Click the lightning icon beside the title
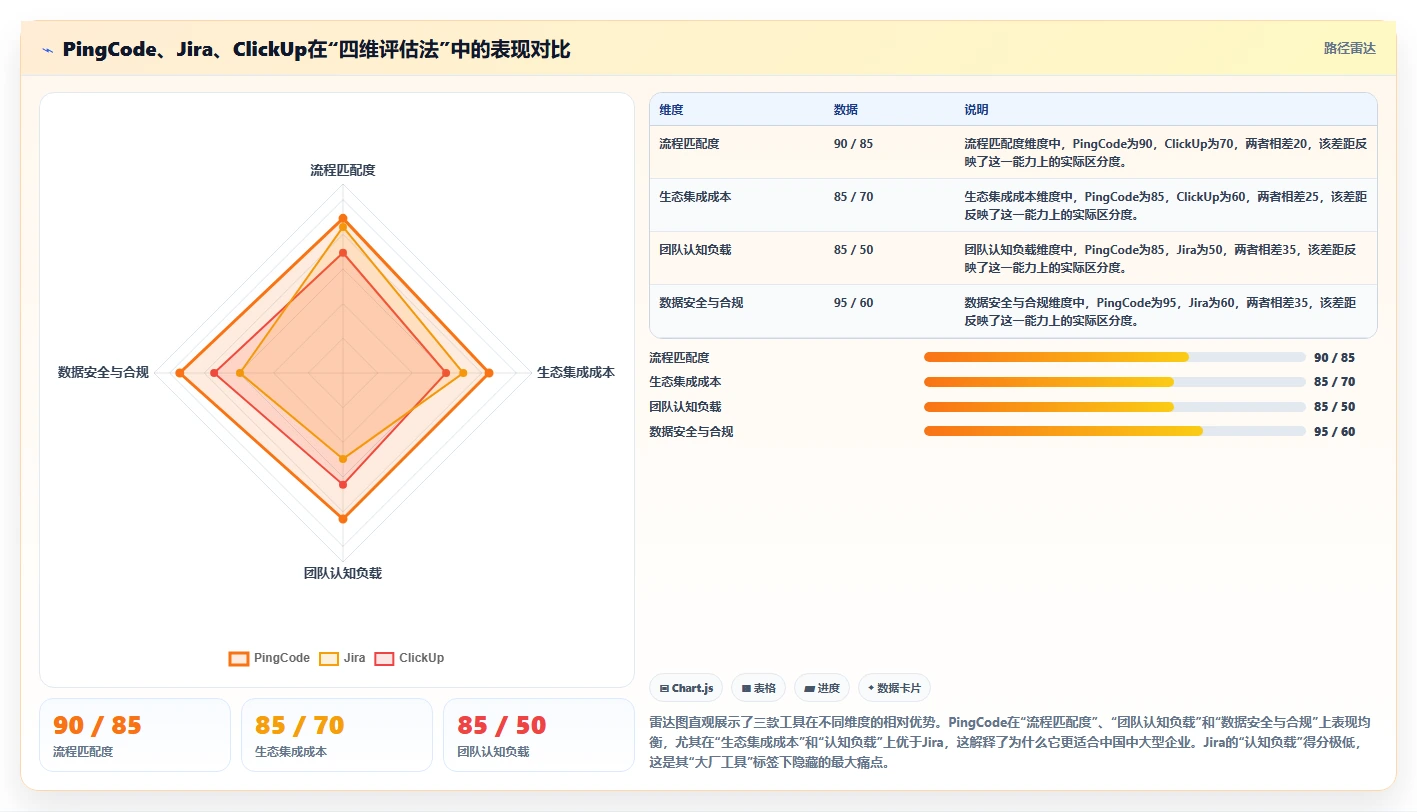Viewport: 1417px width, 812px height. coord(47,49)
